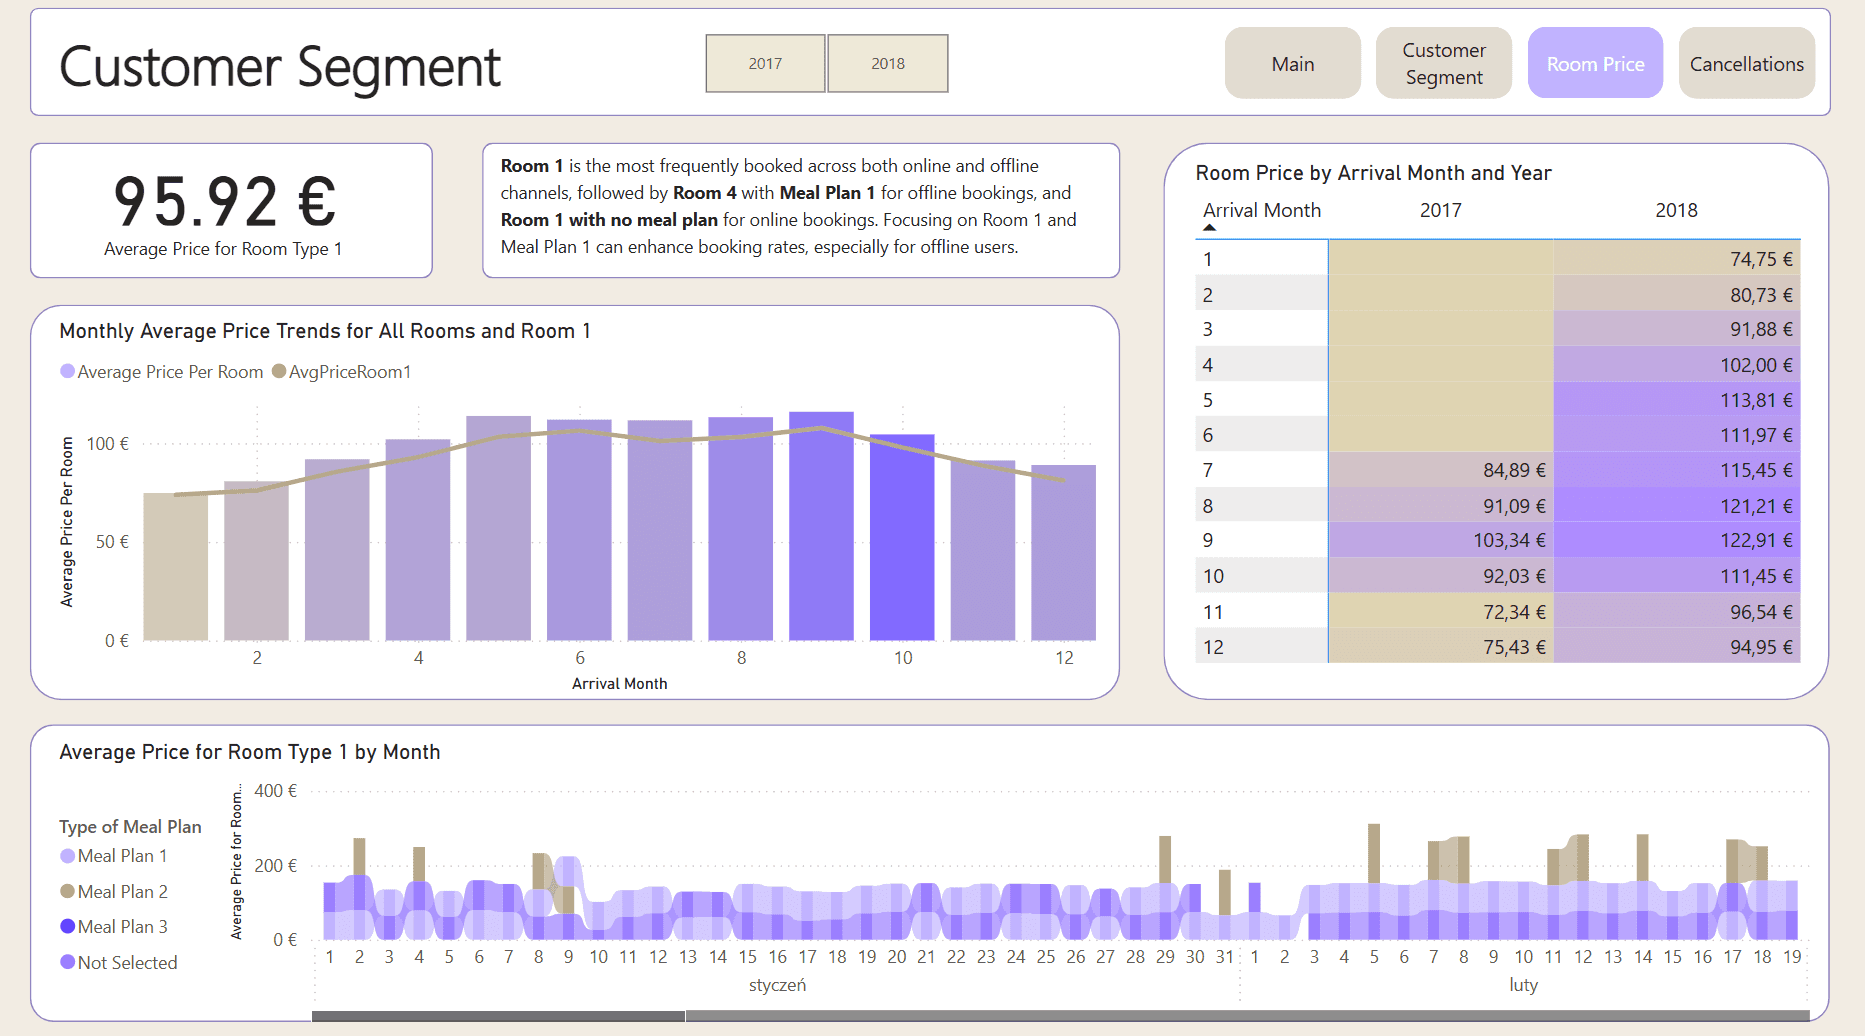The height and width of the screenshot is (1036, 1865).
Task: Select Meal Plan 1 legend dot
Action: pyautogui.click(x=67, y=856)
